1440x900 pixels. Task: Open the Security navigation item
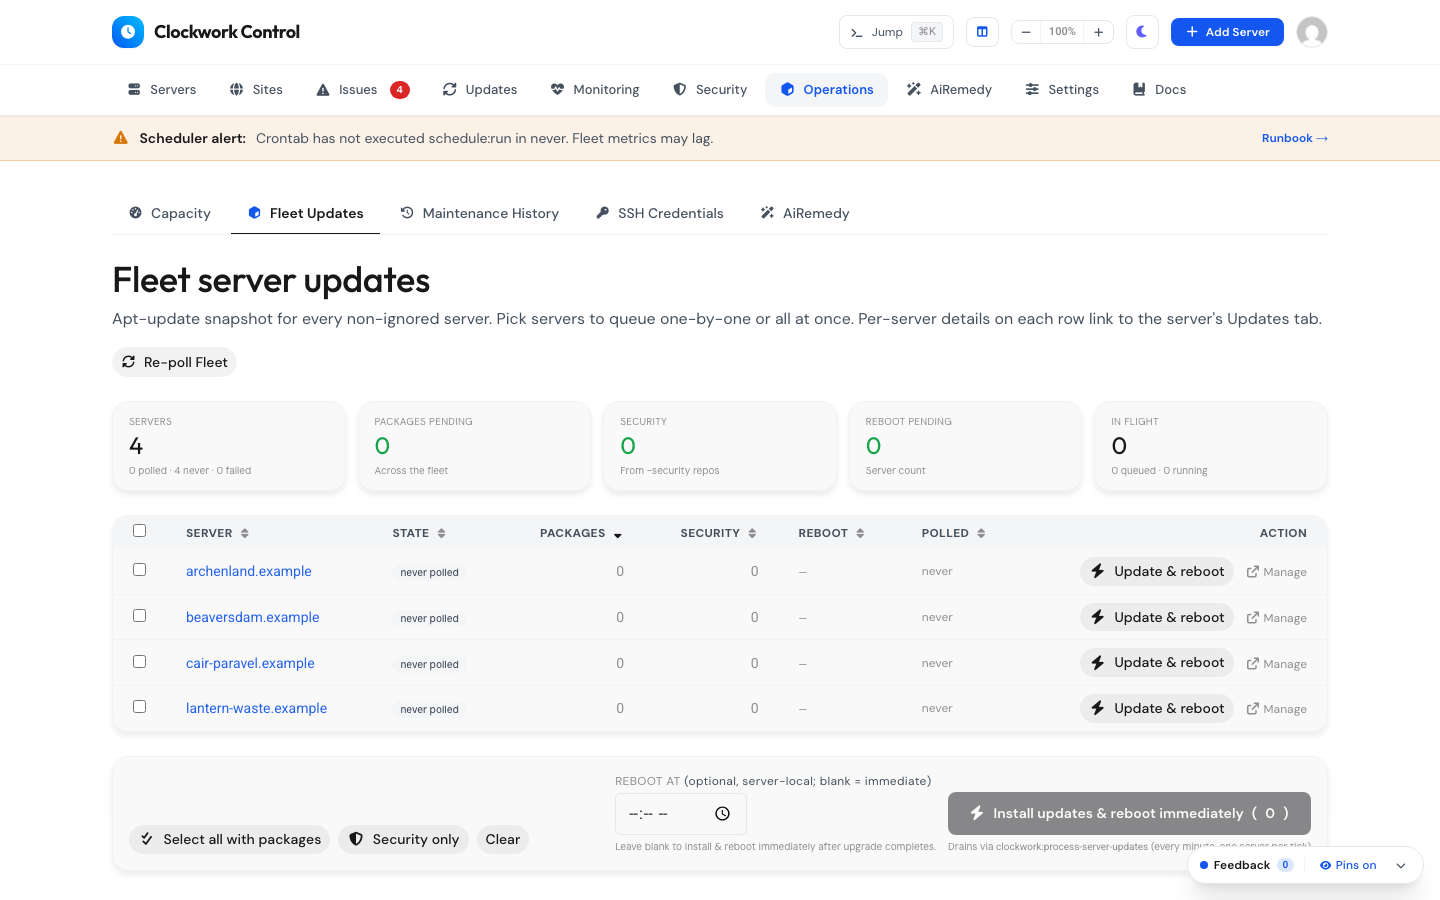coord(710,90)
